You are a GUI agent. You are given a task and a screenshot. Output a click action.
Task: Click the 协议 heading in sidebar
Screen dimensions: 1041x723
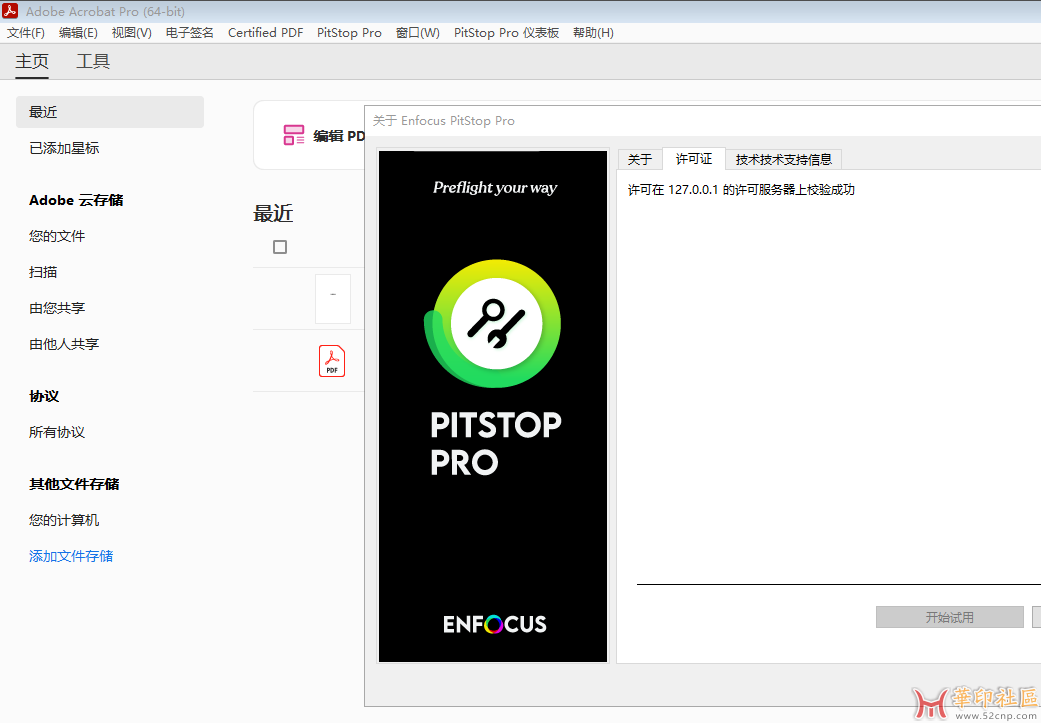tap(44, 396)
